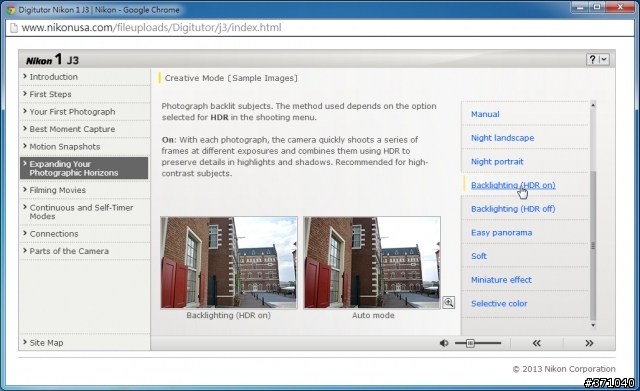Image resolution: width=640 pixels, height=391 pixels.
Task: Click the Chrome favicon in title bar
Action: 11,9
